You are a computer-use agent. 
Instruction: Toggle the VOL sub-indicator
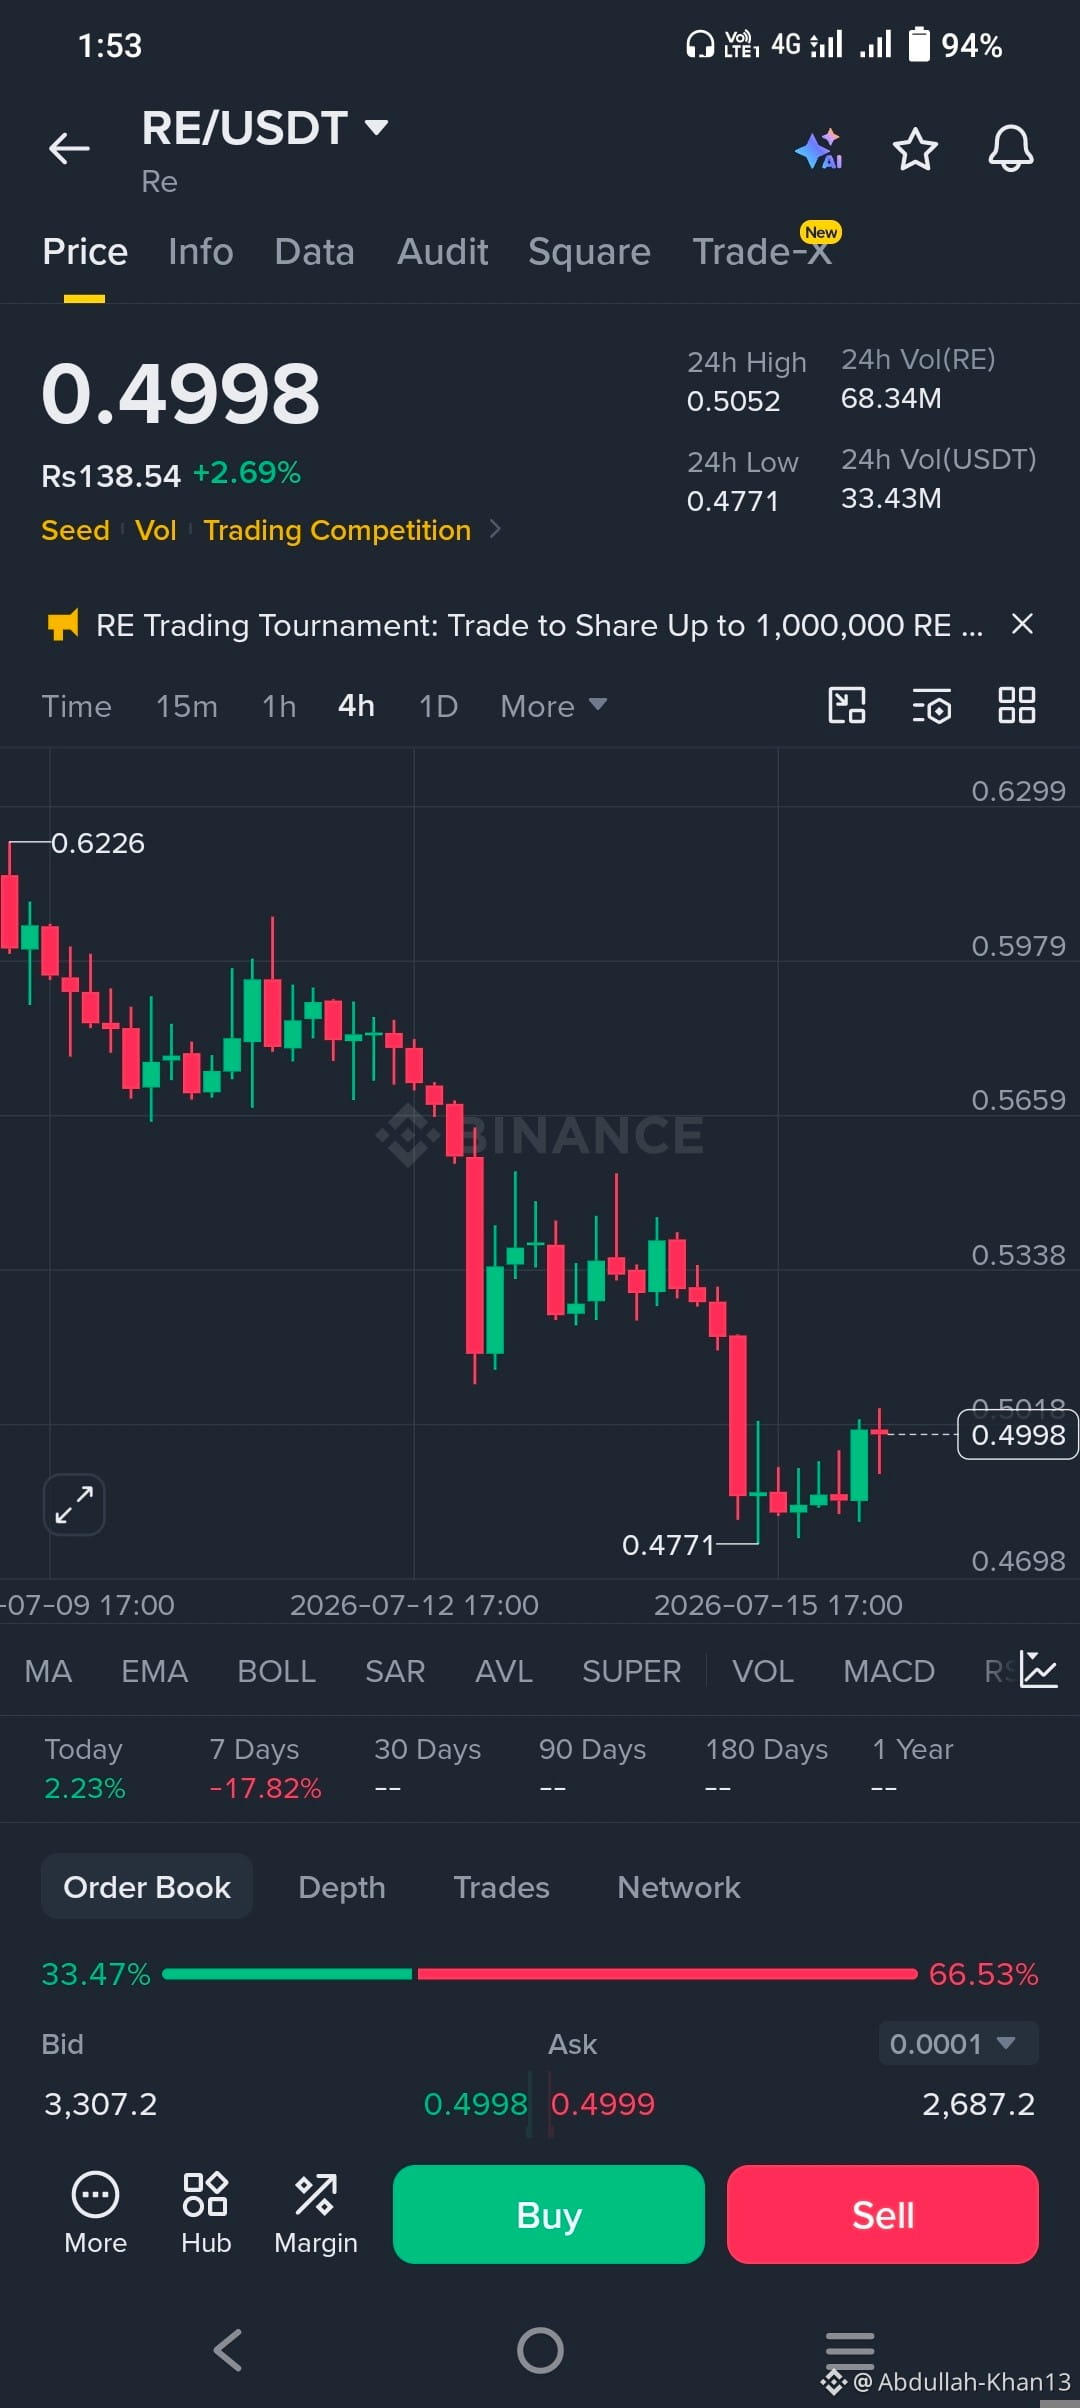tap(763, 1671)
